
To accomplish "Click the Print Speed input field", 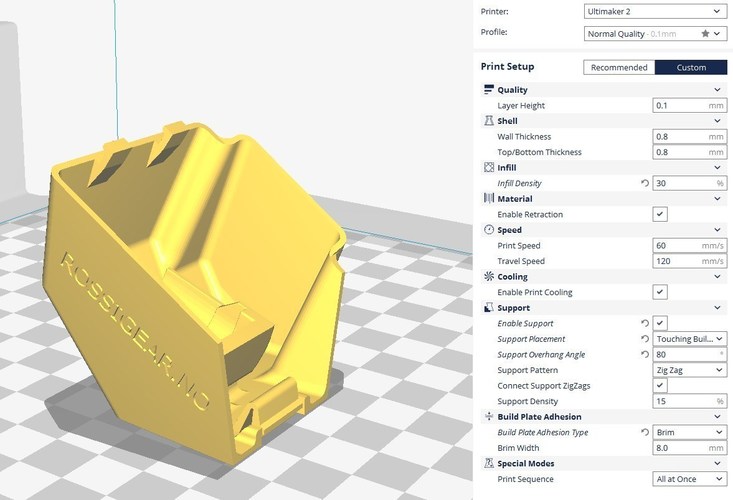I will pos(689,245).
